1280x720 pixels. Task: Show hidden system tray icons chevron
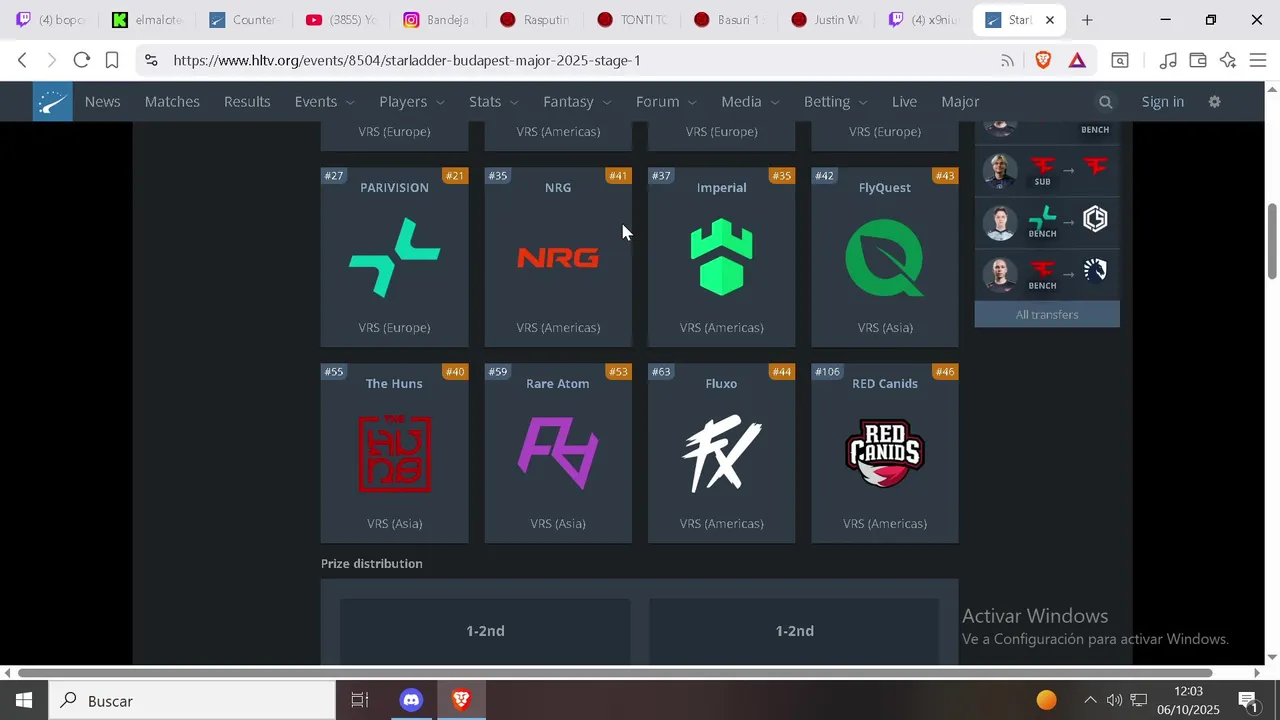(1090, 700)
